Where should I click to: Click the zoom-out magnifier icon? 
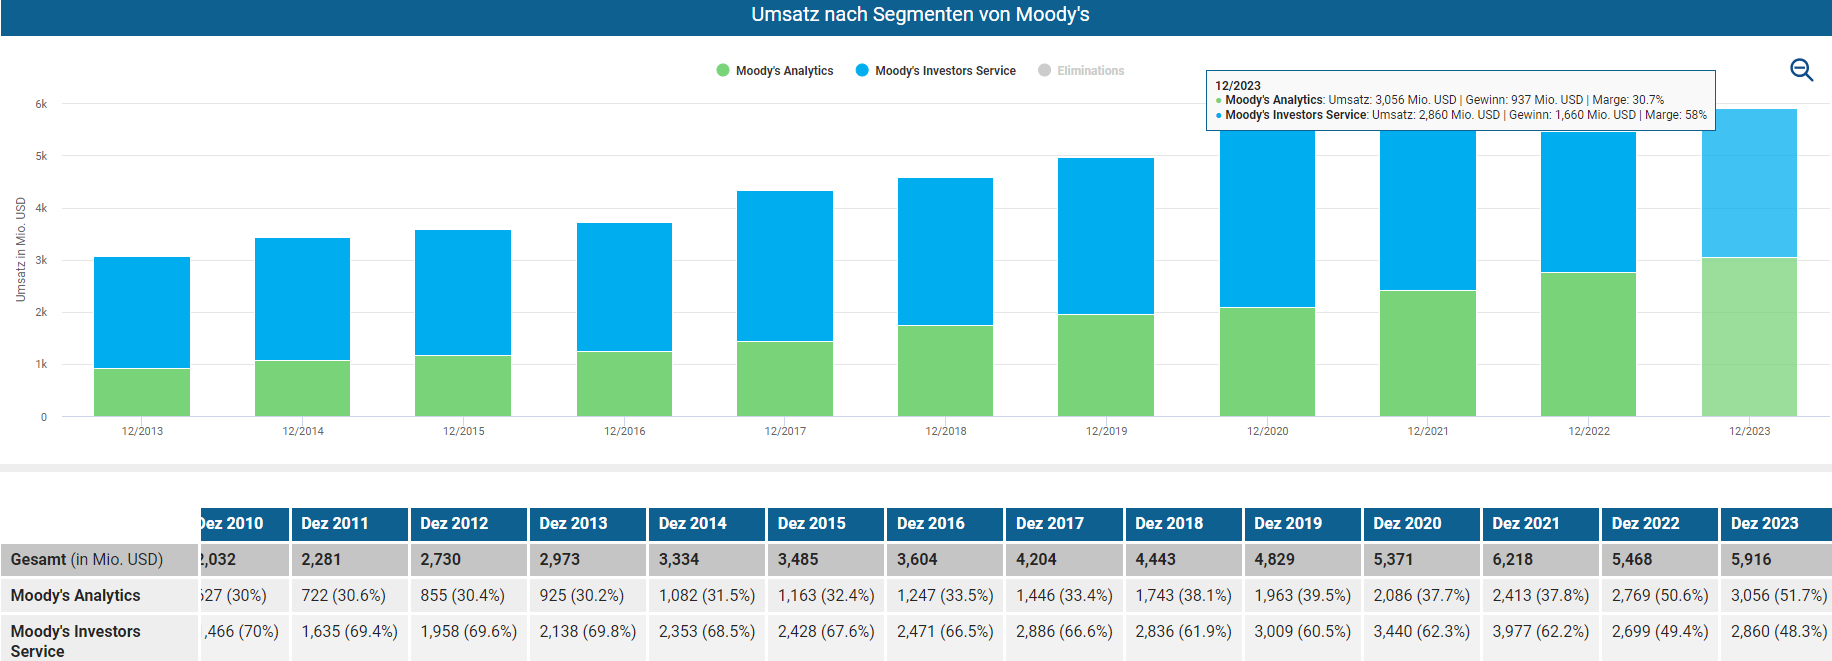click(1801, 69)
